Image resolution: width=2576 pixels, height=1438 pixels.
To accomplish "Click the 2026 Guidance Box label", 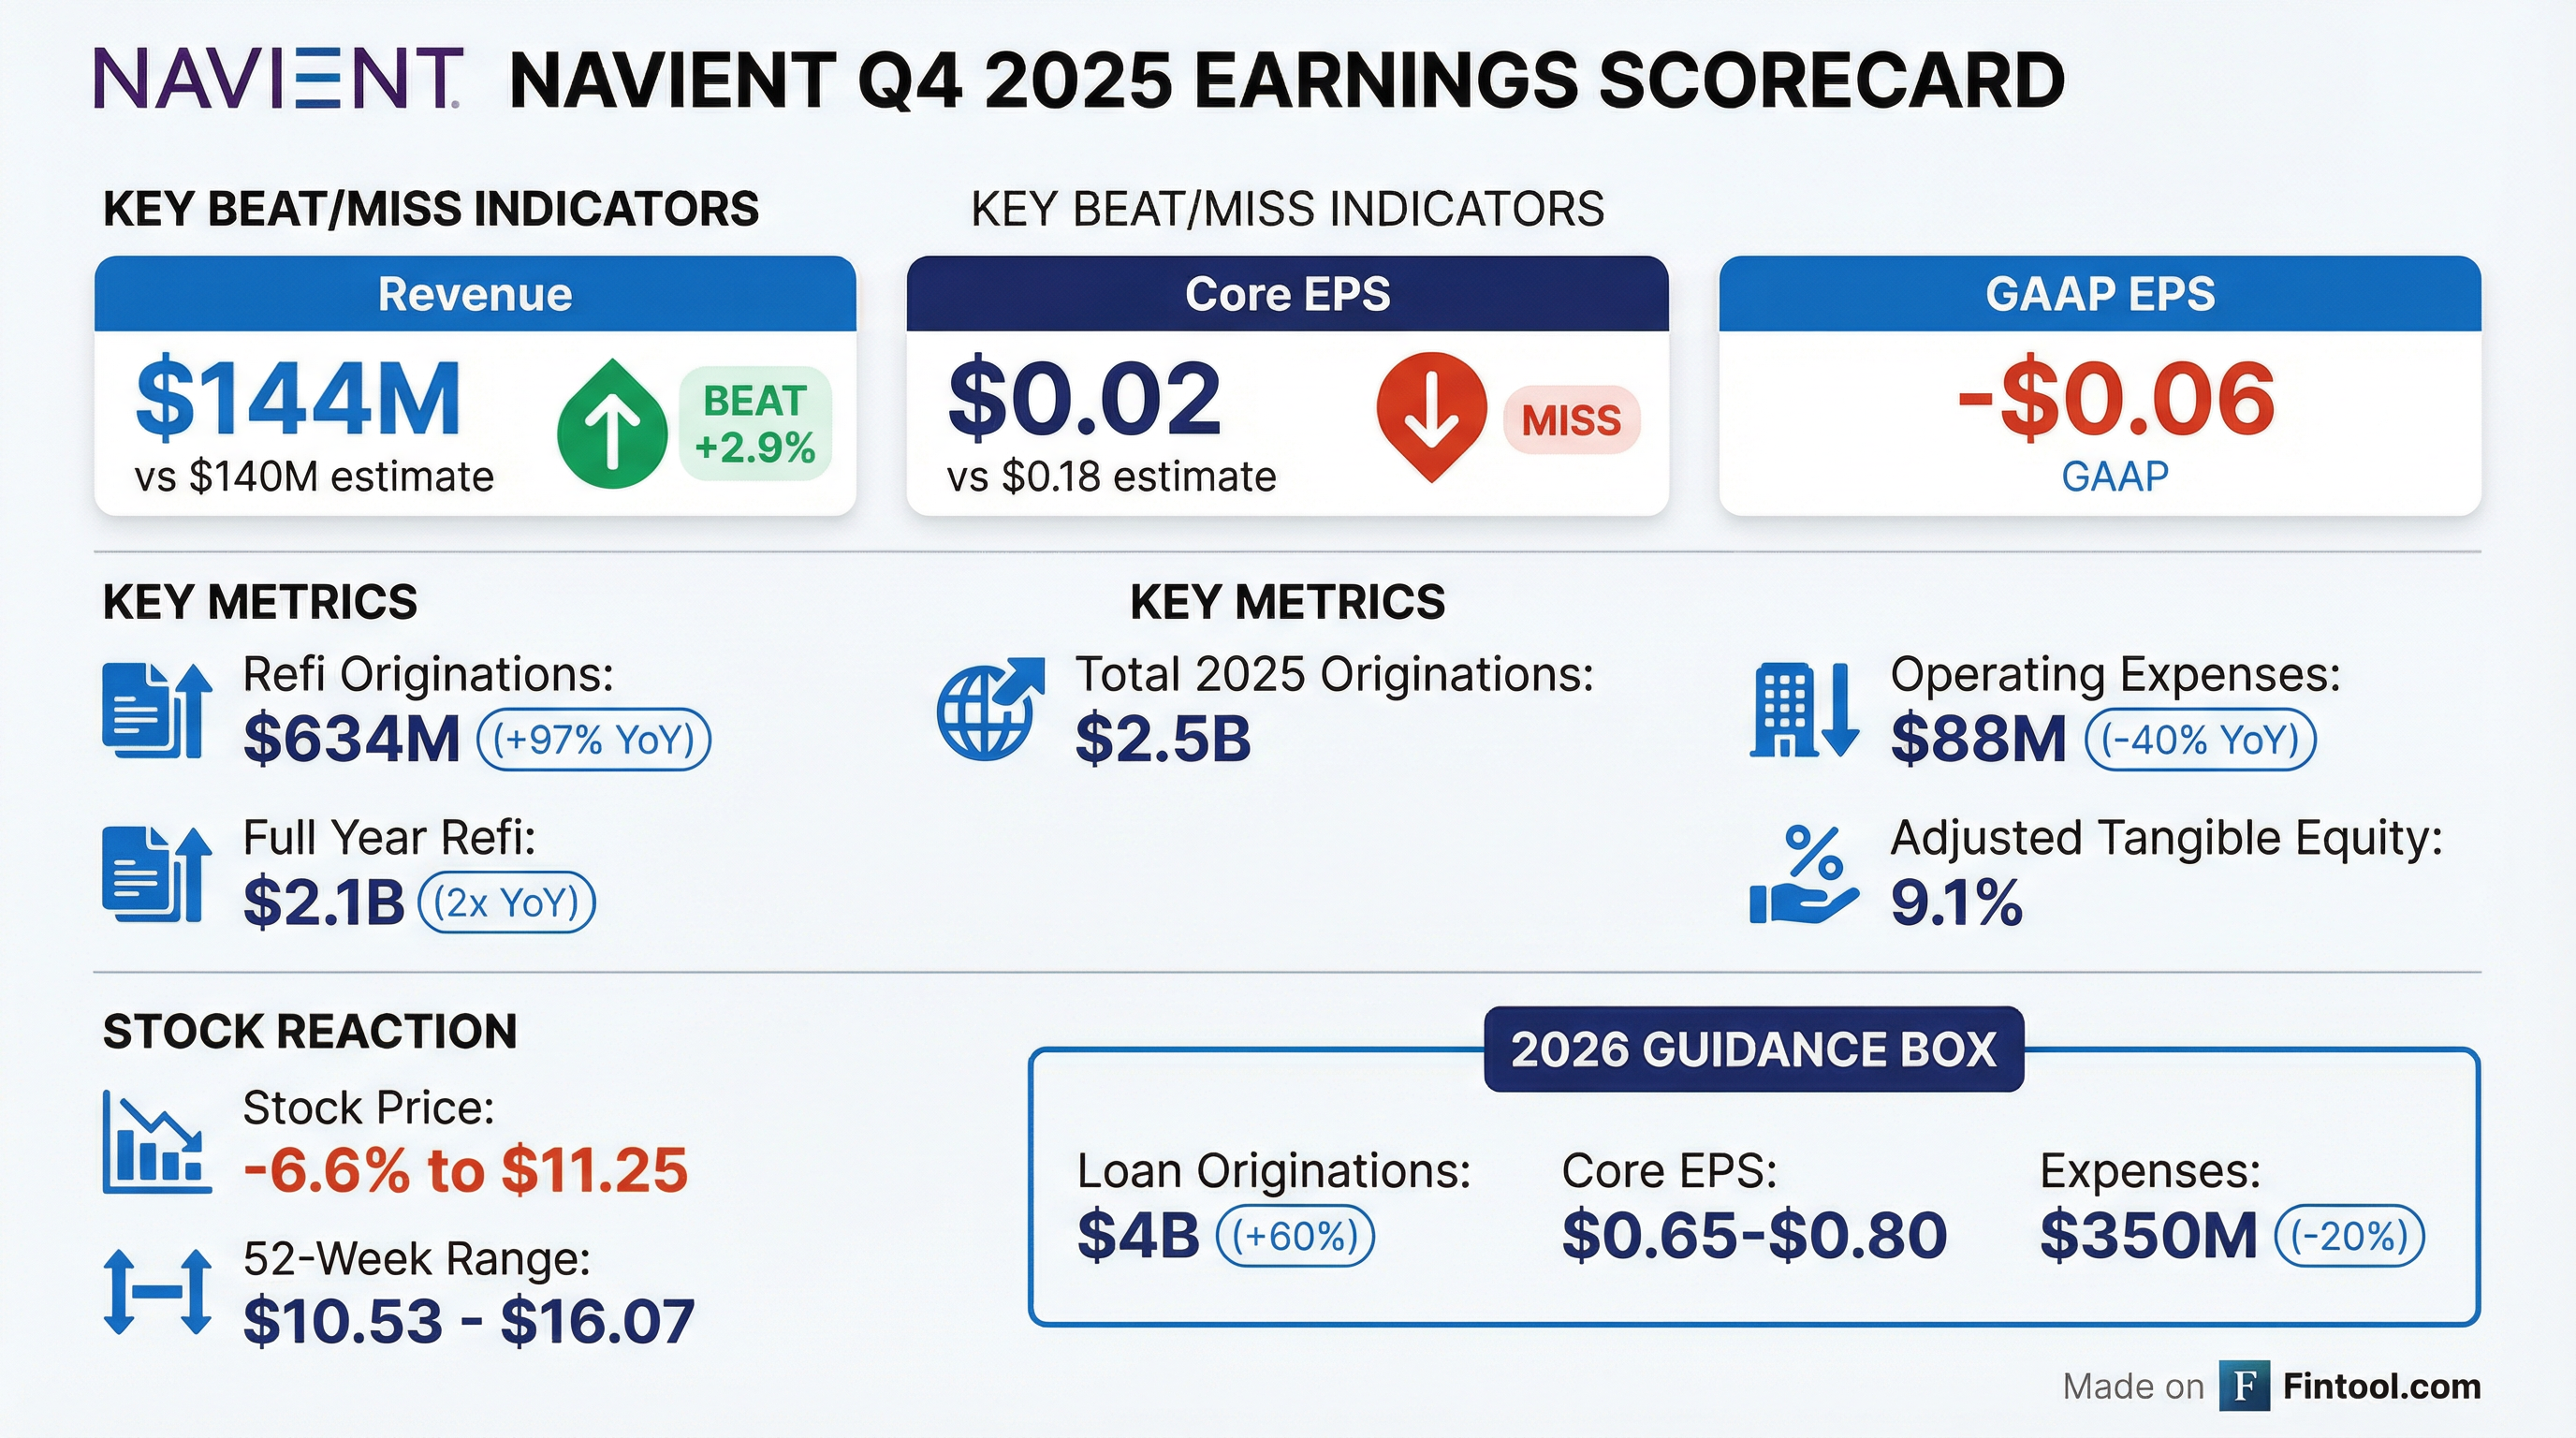I will [x=1753, y=1049].
